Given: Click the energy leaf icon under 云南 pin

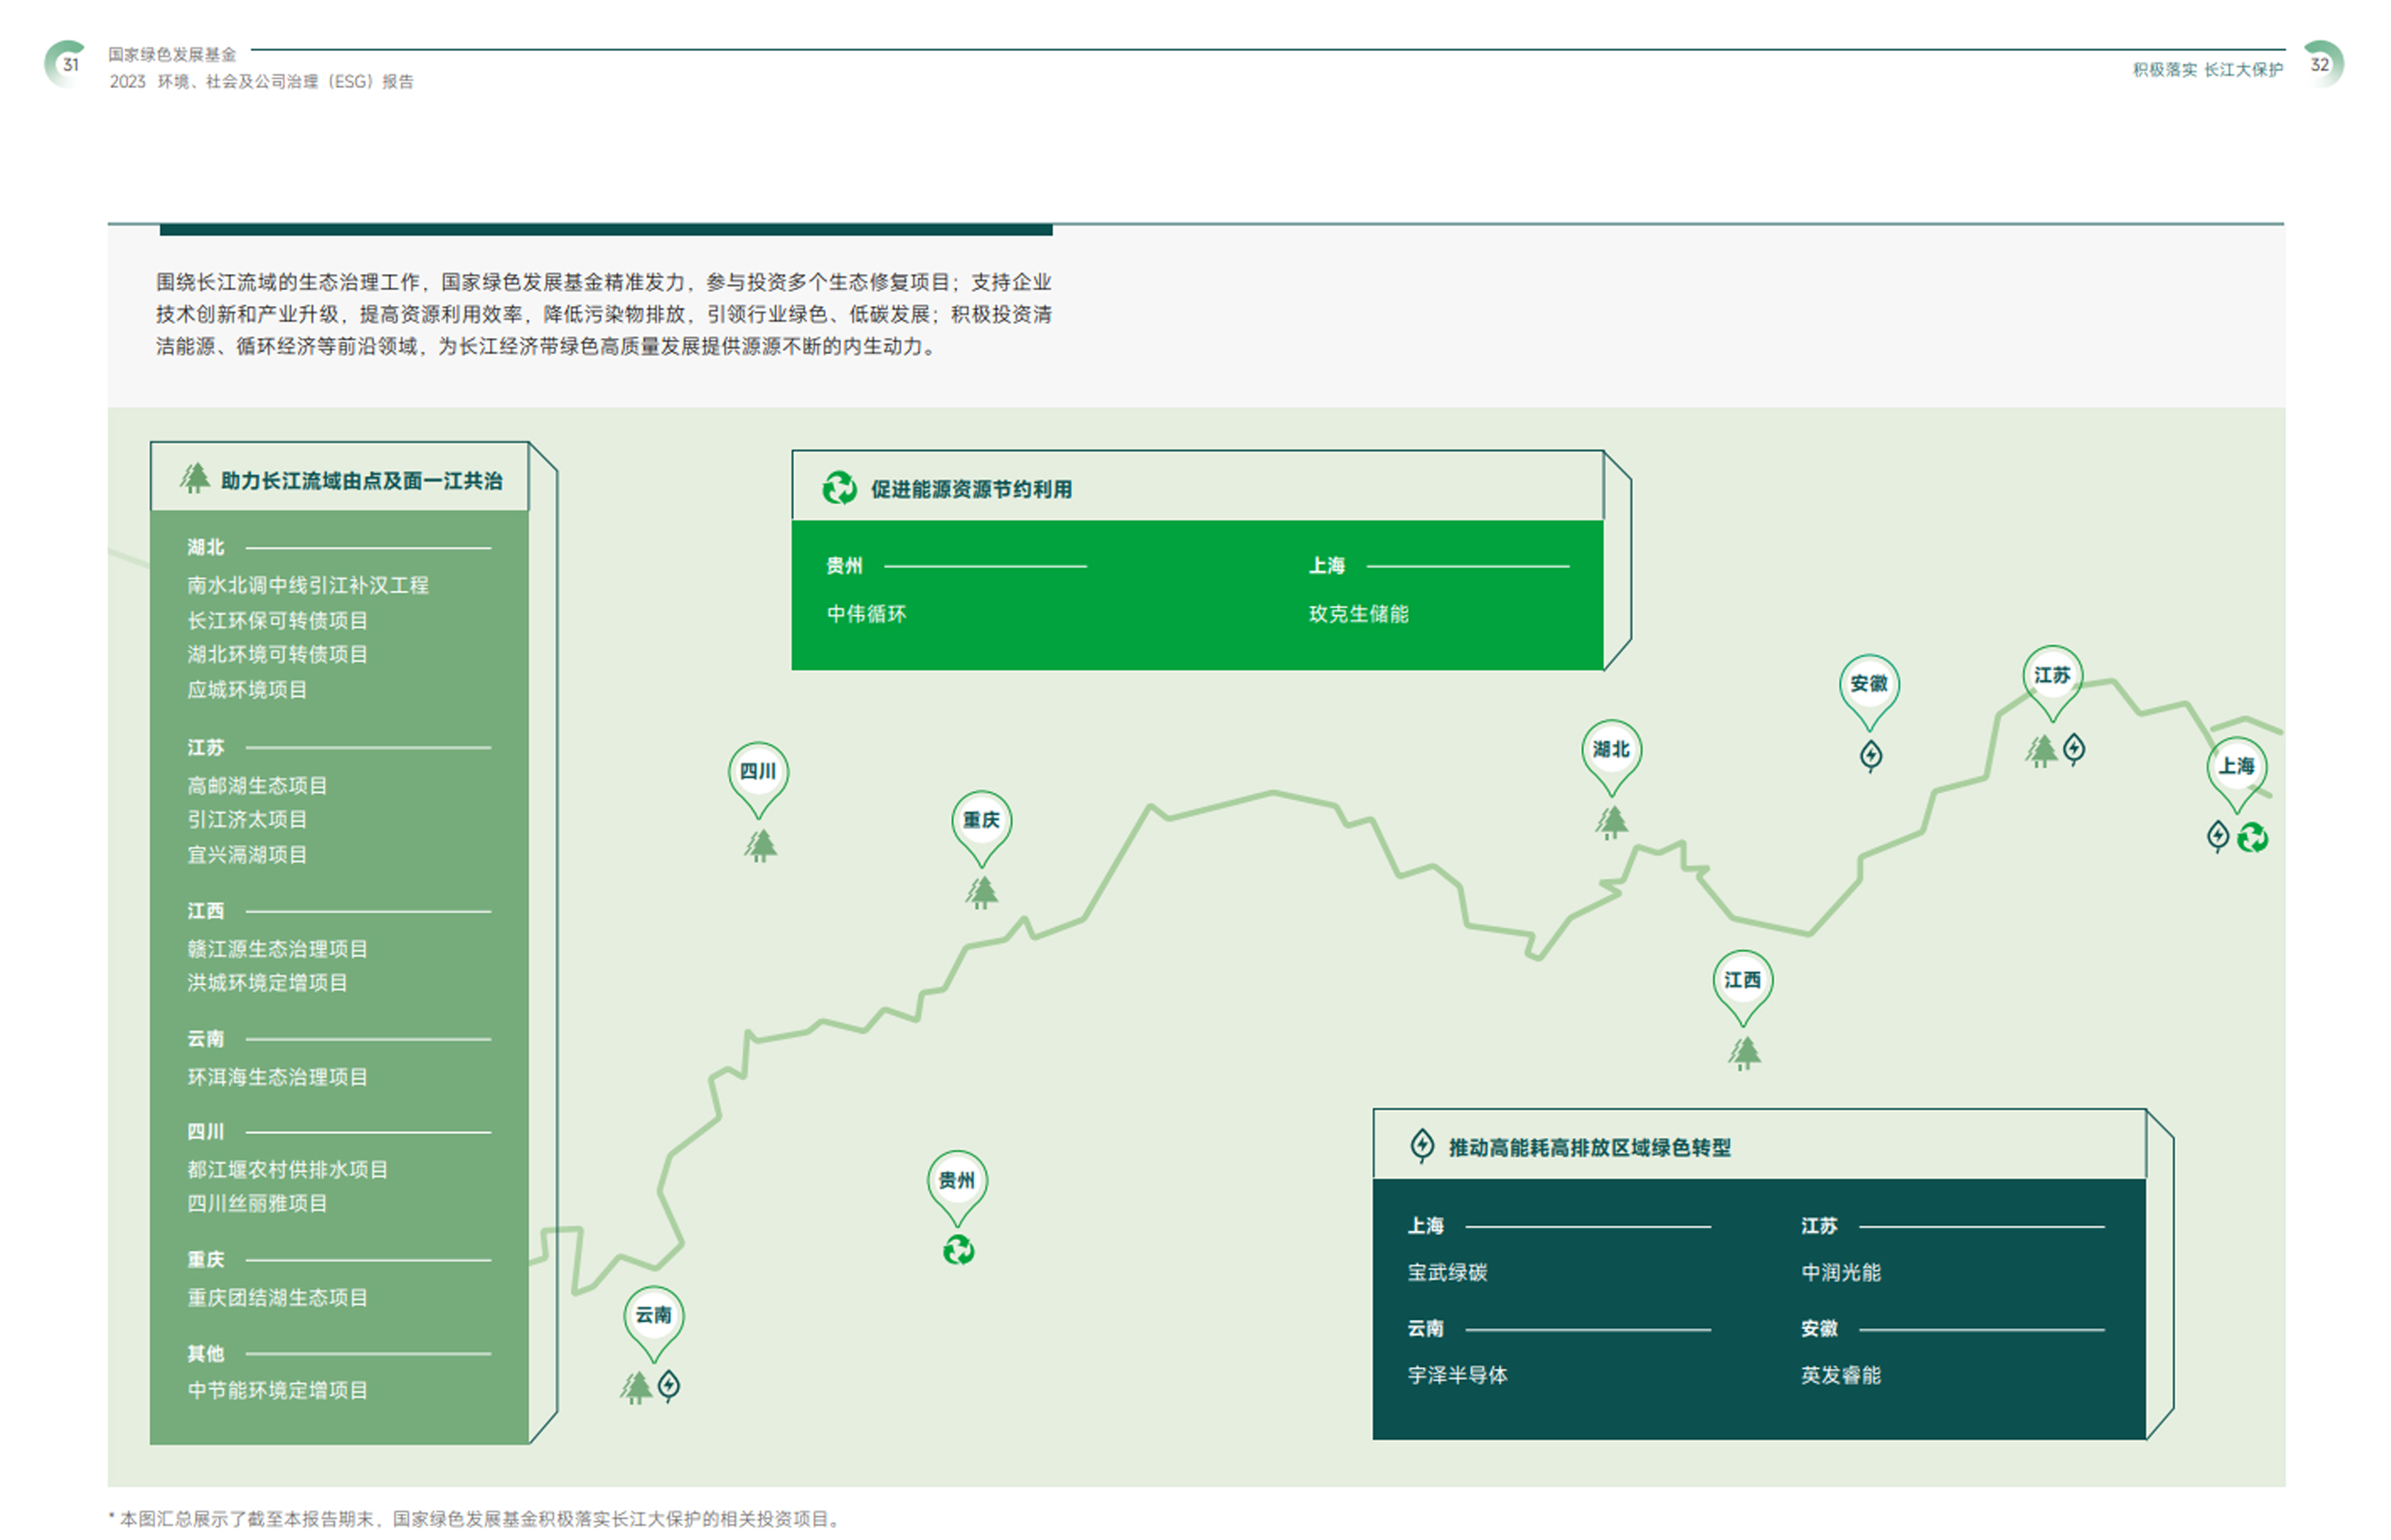Looking at the screenshot, I should [x=668, y=1385].
